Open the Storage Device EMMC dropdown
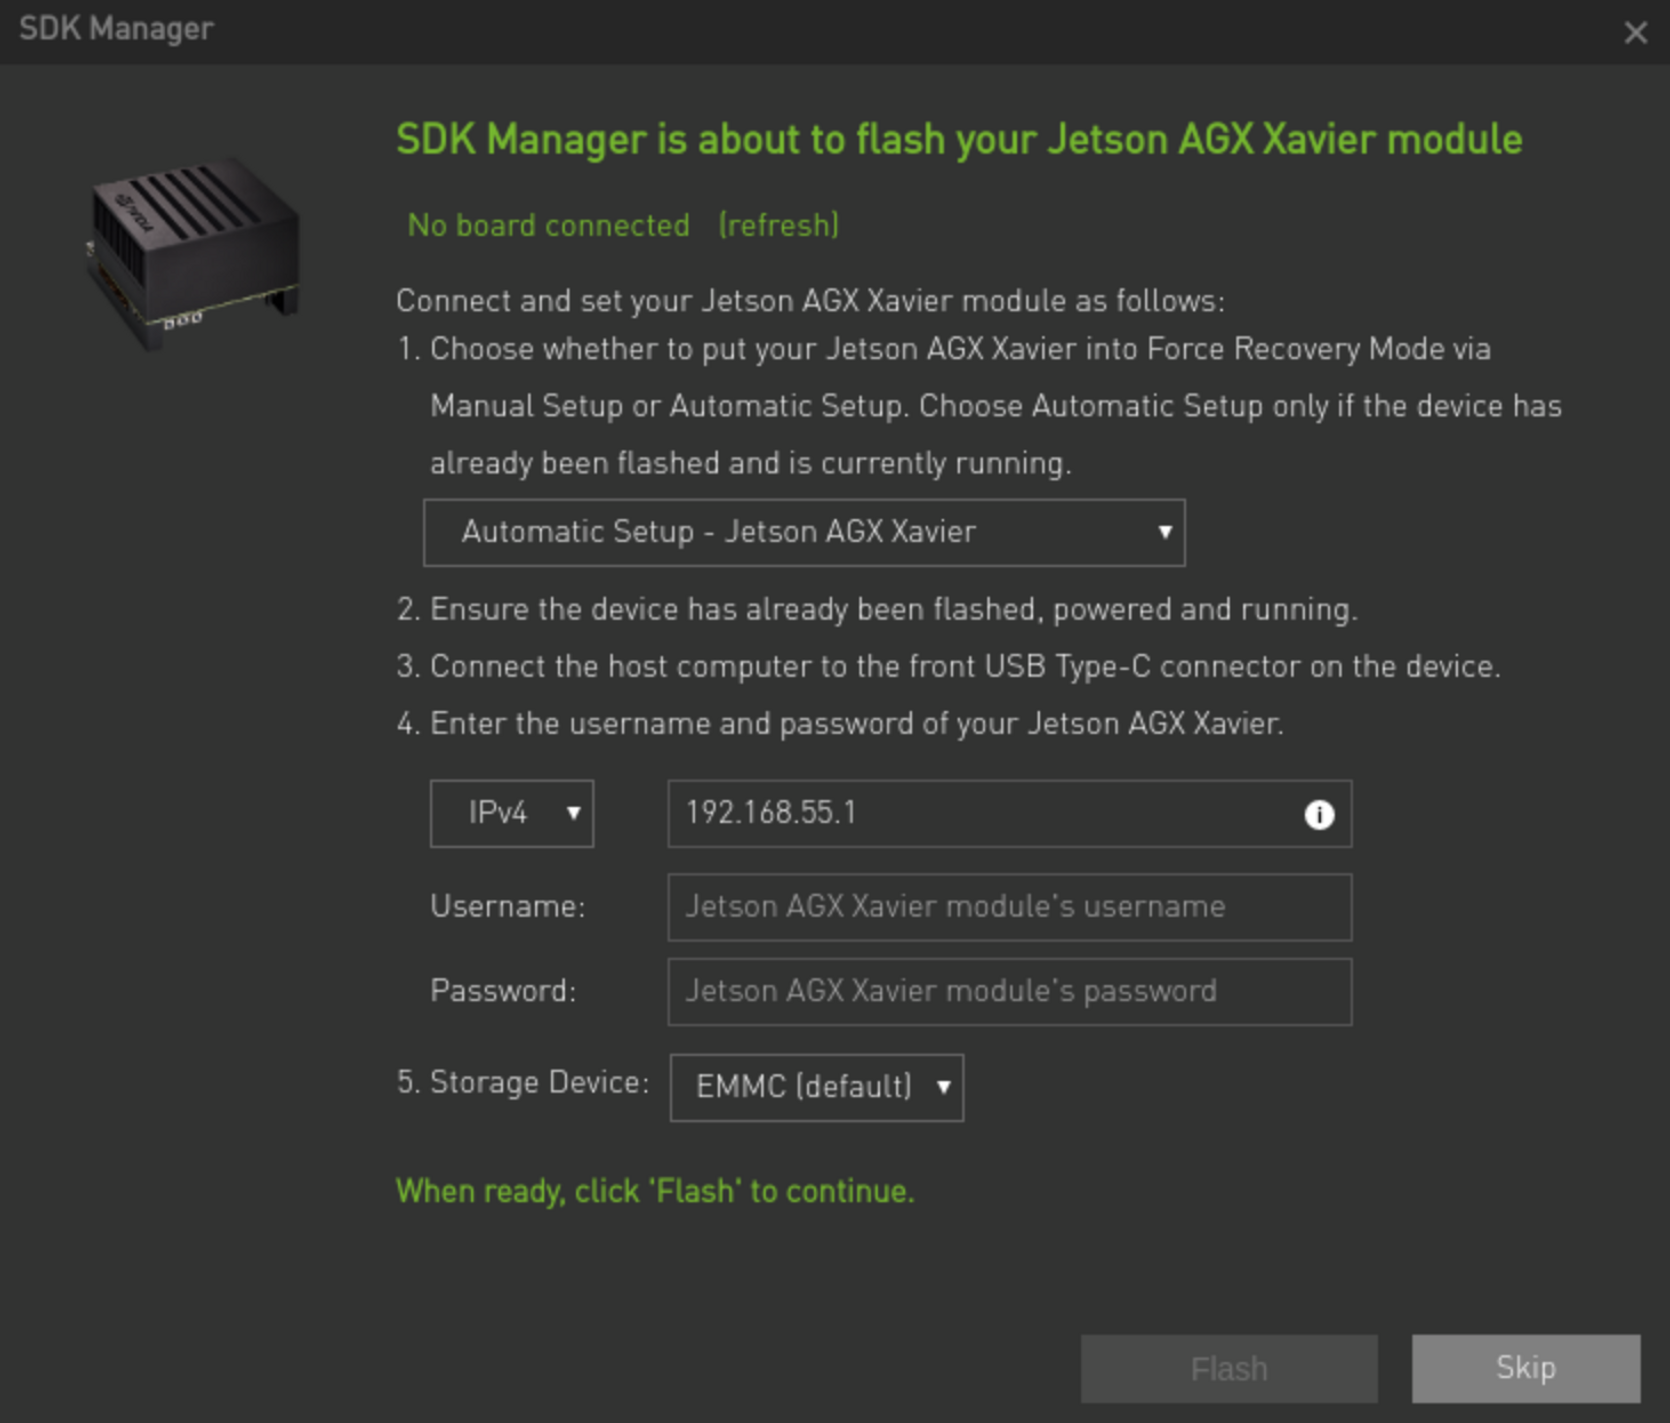The width and height of the screenshot is (1670, 1423). tap(817, 1087)
